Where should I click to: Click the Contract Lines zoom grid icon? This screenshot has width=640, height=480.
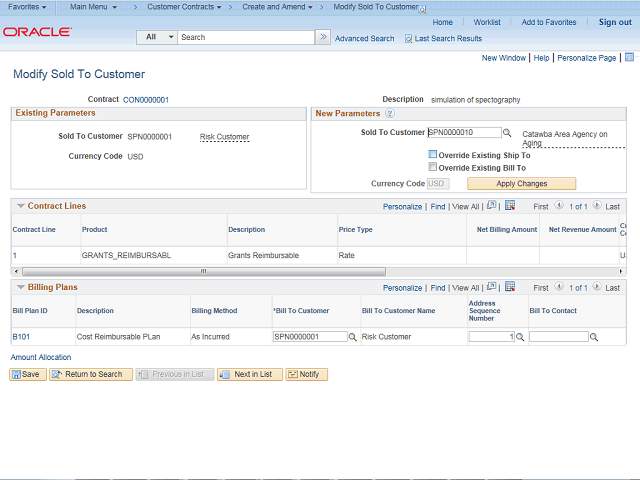(x=492, y=205)
